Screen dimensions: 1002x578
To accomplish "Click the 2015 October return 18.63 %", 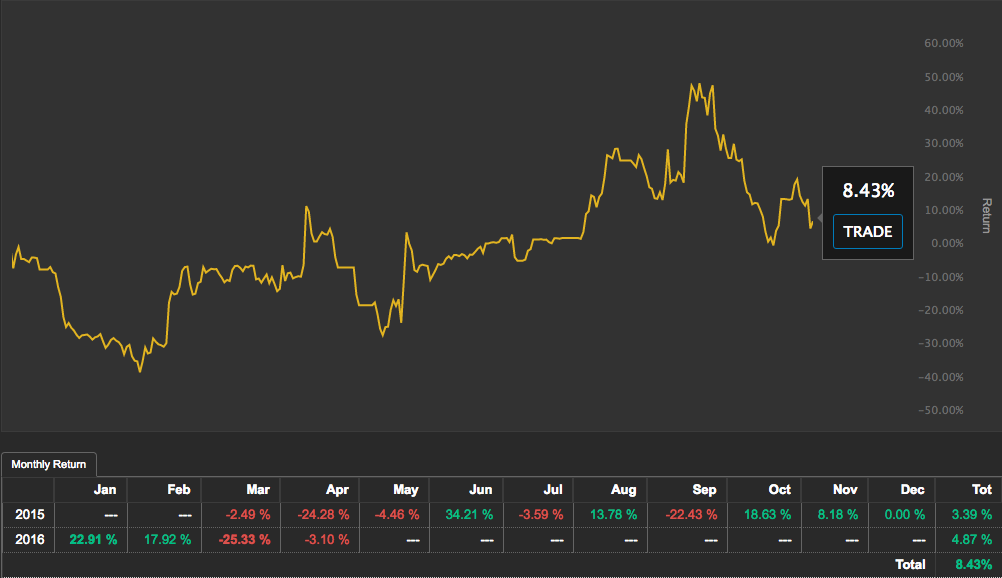I will tap(767, 515).
